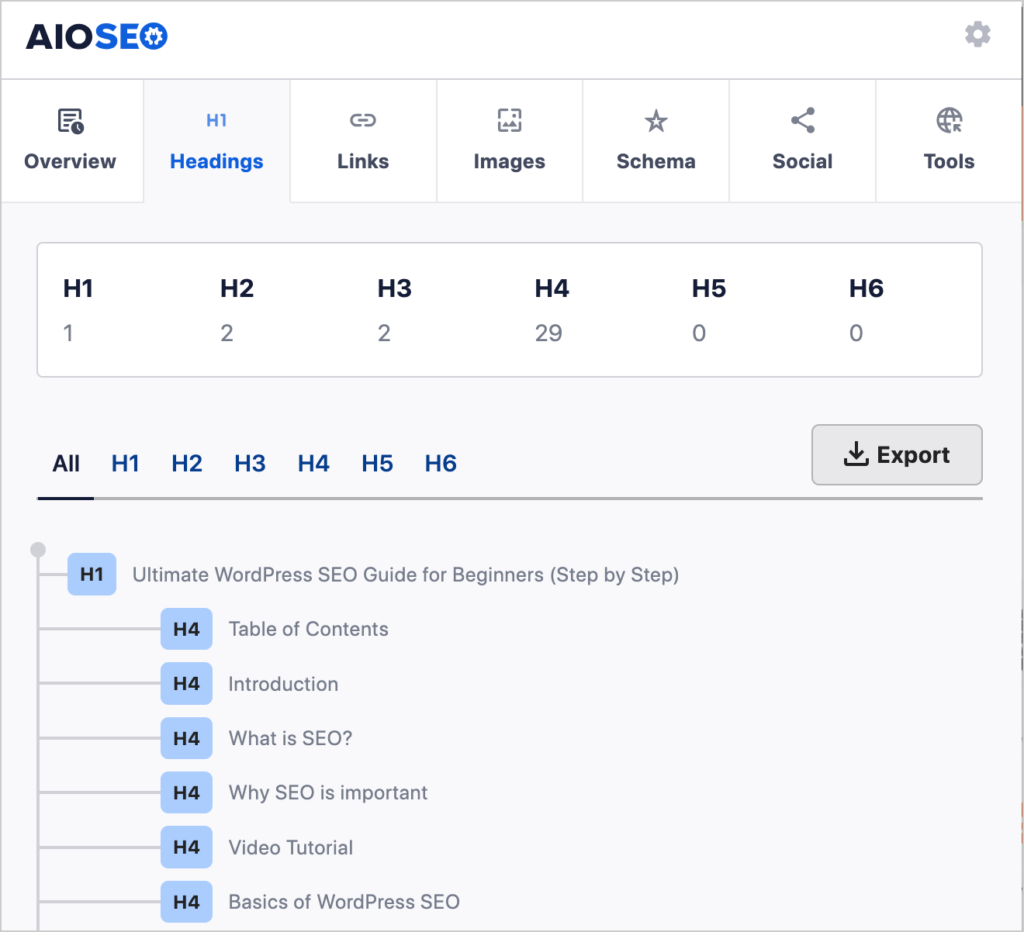This screenshot has height=932, width=1024.
Task: Click the H6 count label in summary
Action: point(866,288)
